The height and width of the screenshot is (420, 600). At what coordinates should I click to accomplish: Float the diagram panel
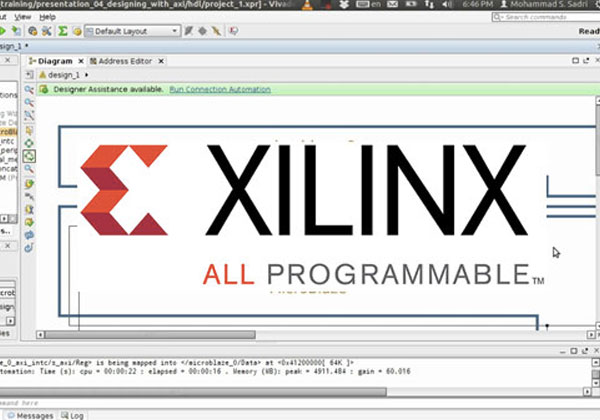click(x=586, y=60)
